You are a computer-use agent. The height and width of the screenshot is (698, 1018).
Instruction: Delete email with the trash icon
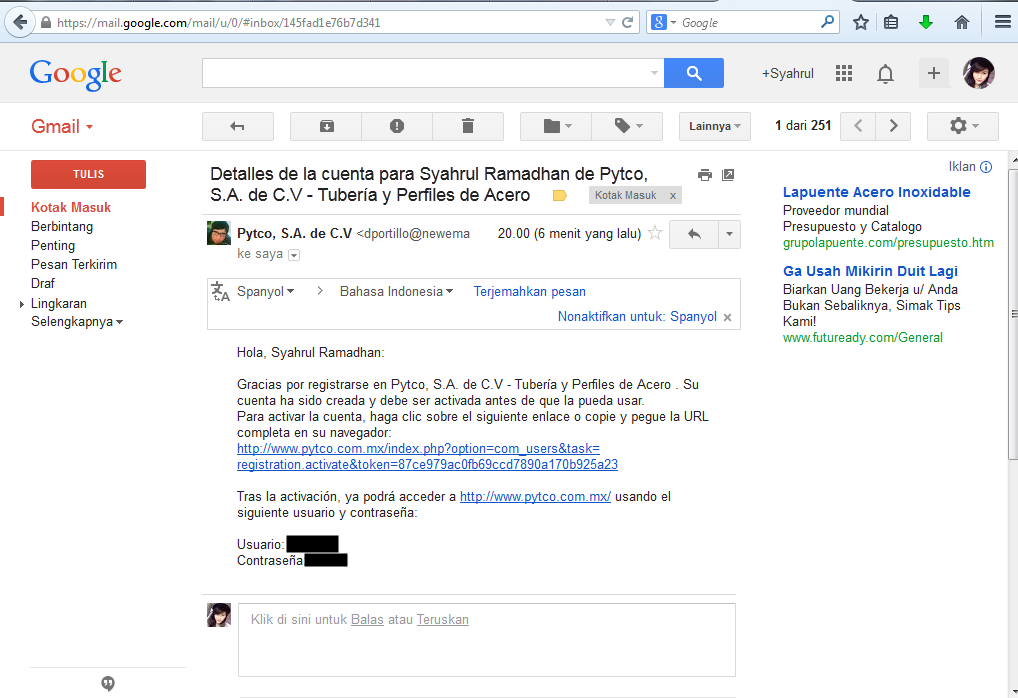tap(467, 126)
